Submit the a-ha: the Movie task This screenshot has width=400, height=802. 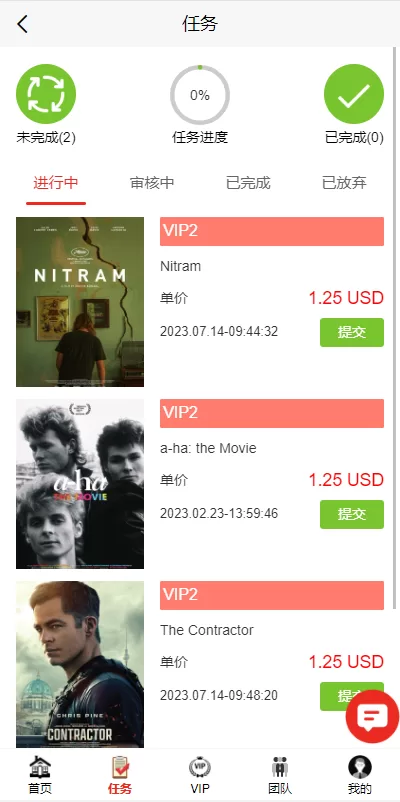pos(352,515)
